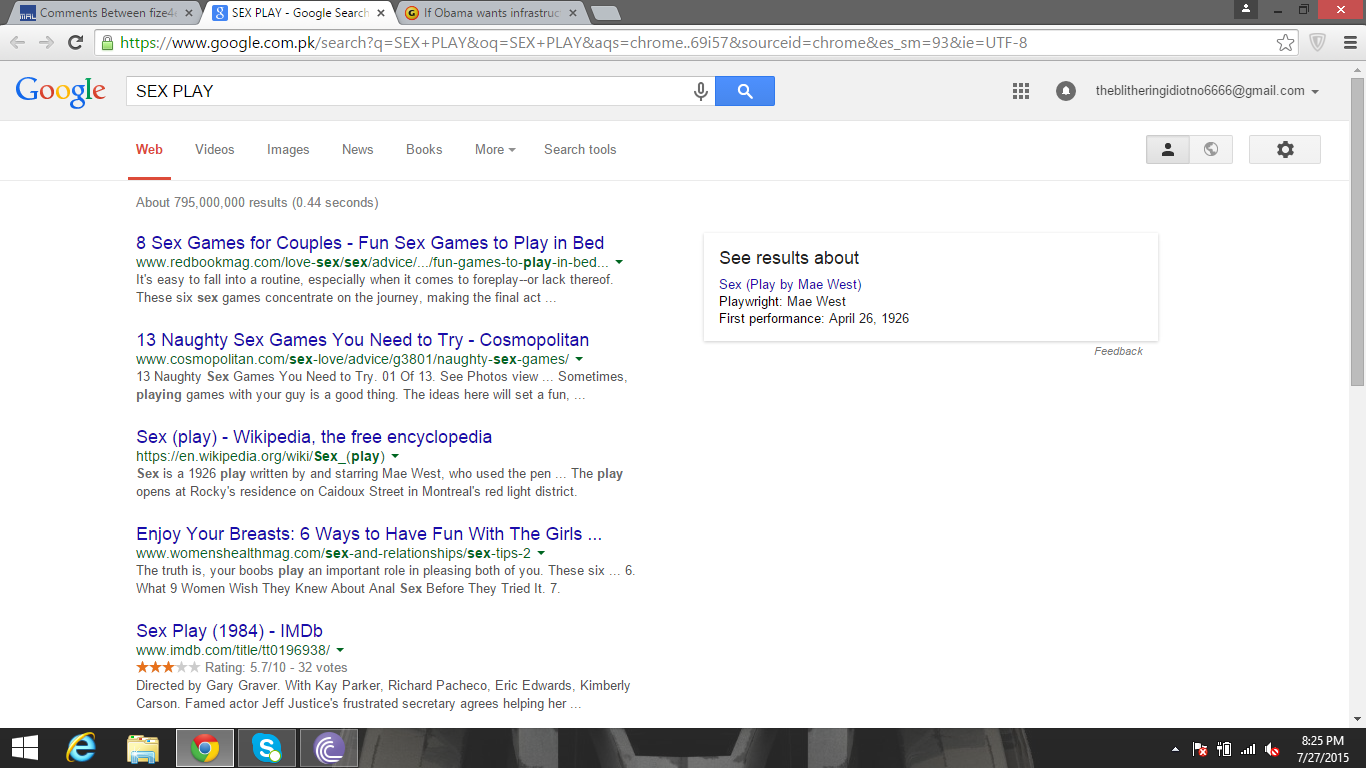The width and height of the screenshot is (1366, 768).
Task: Open a new tab
Action: point(605,13)
